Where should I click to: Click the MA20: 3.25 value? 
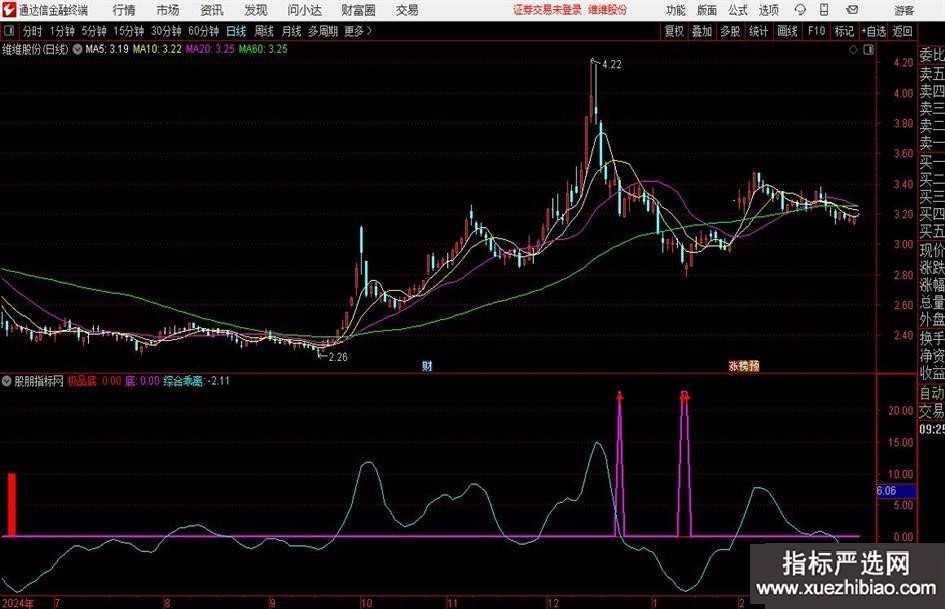(210, 49)
